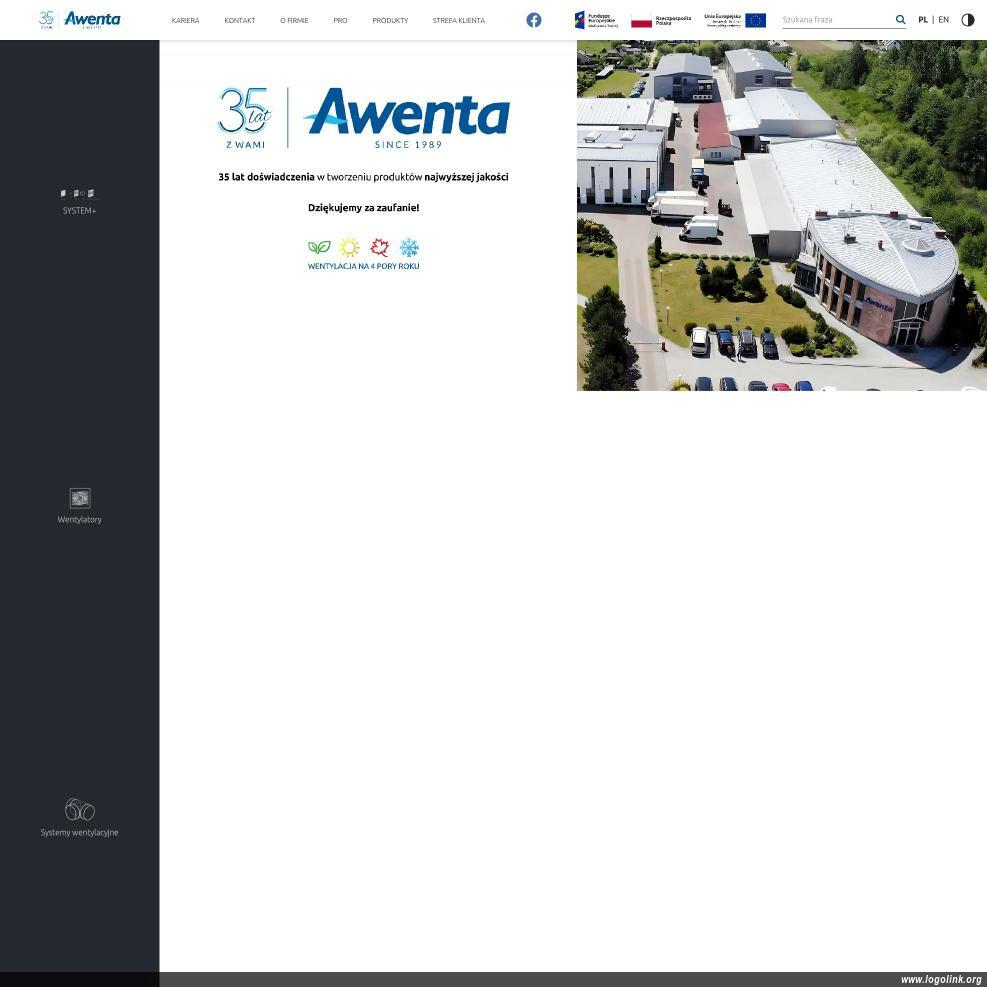Click the large 35 lat Awenta banner logo

(364, 118)
